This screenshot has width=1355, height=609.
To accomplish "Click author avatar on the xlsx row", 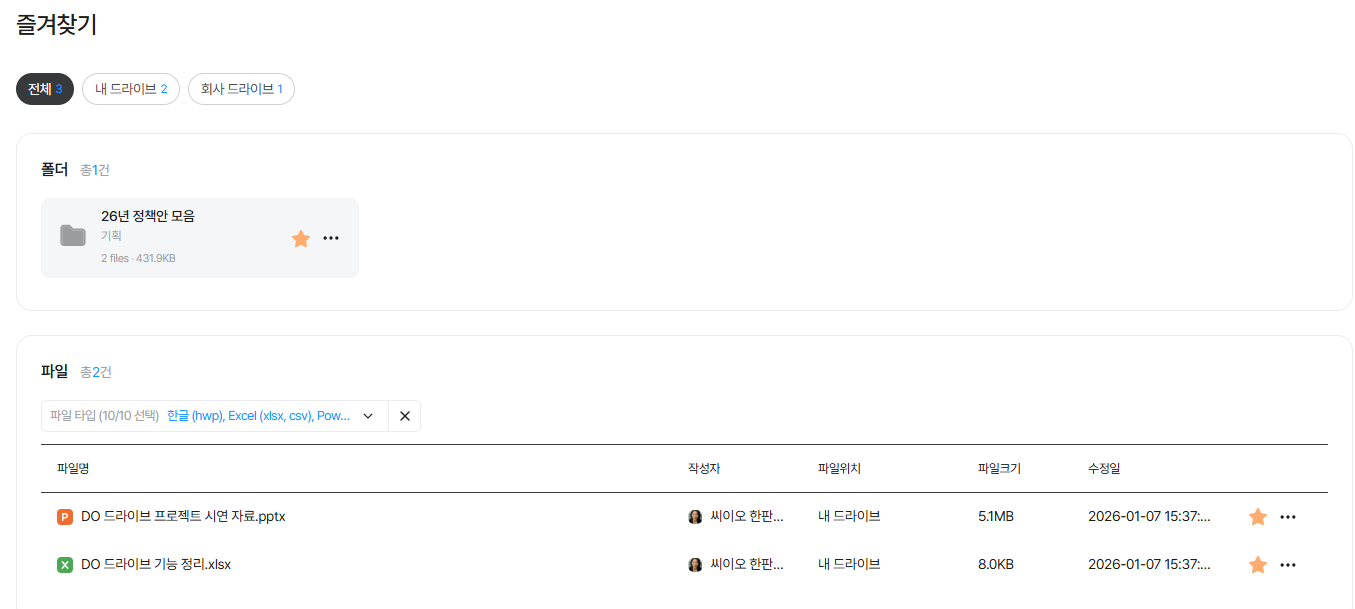I will click(x=695, y=565).
